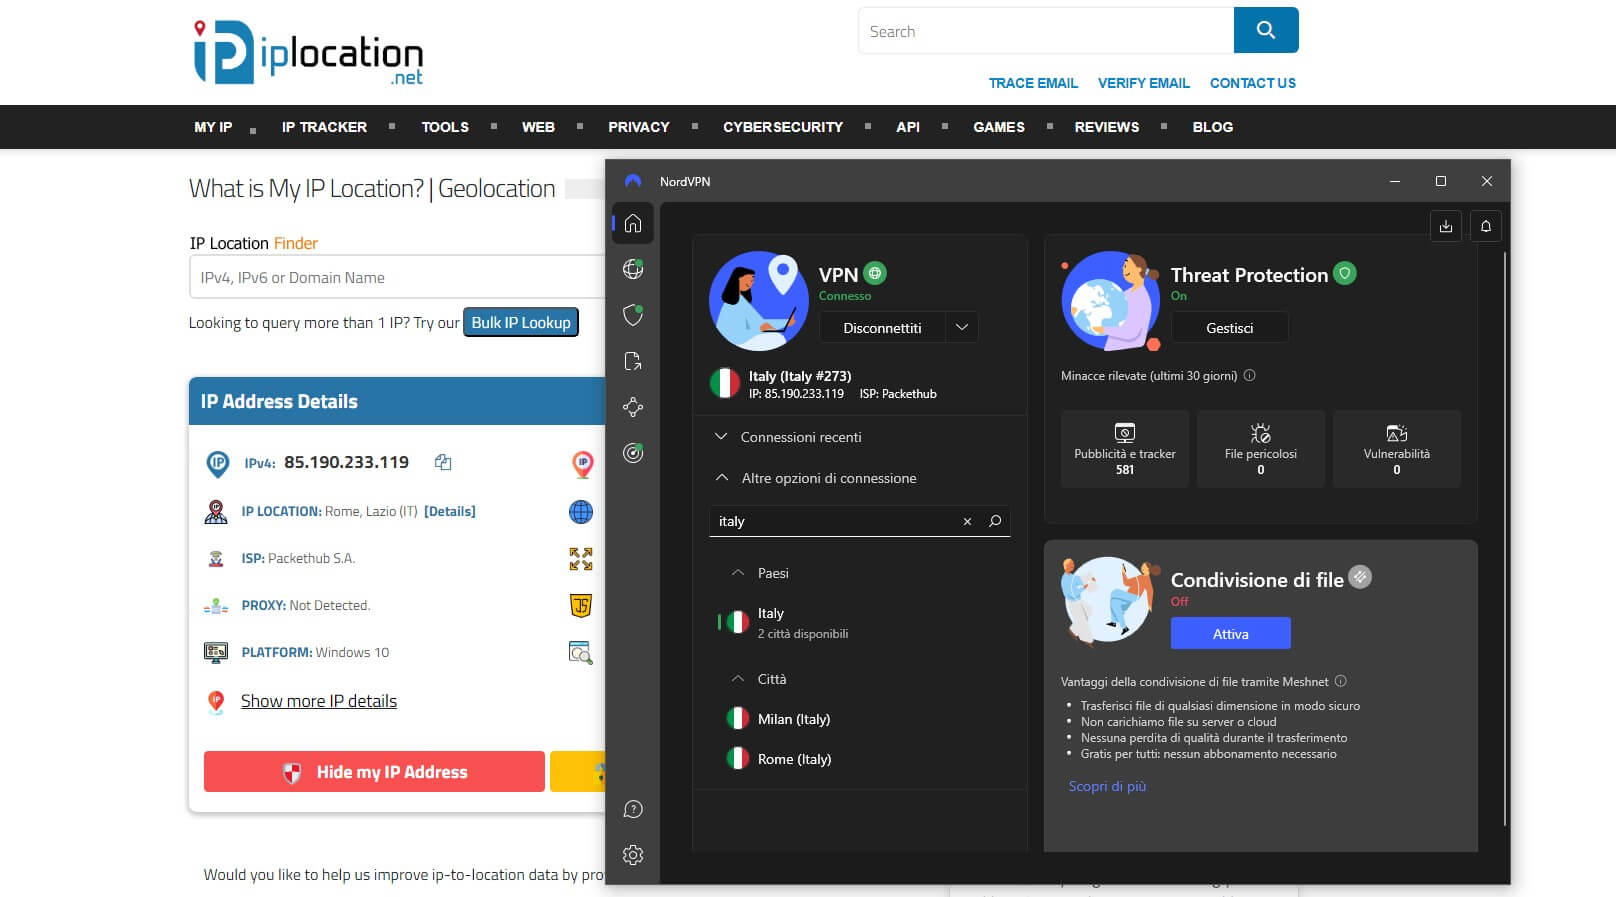1616x897 pixels.
Task: Open the NordVPN Home sidebar icon
Action: pyautogui.click(x=633, y=223)
